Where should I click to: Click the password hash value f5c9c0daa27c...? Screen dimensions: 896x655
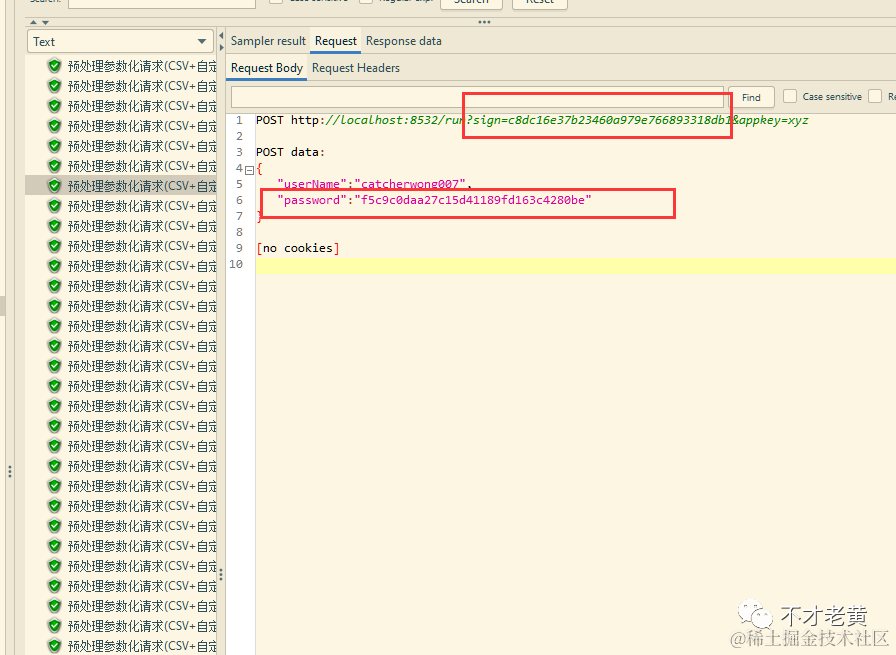click(473, 200)
